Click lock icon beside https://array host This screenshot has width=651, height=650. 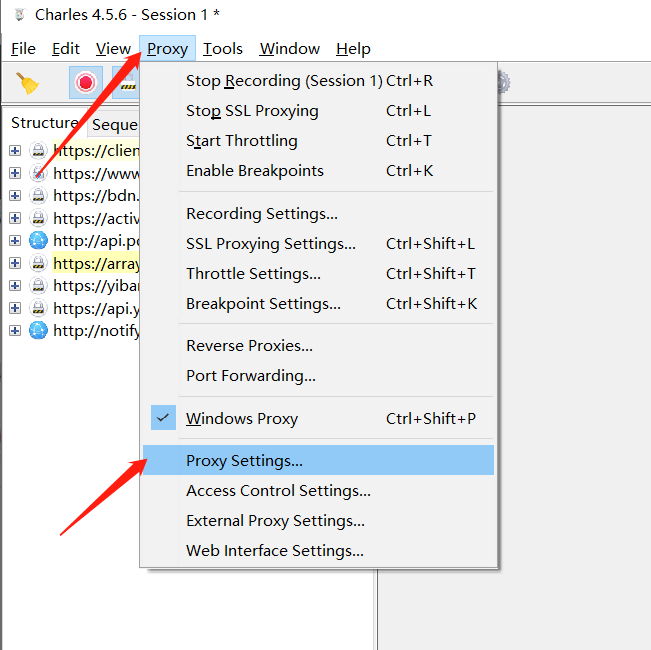(38, 263)
